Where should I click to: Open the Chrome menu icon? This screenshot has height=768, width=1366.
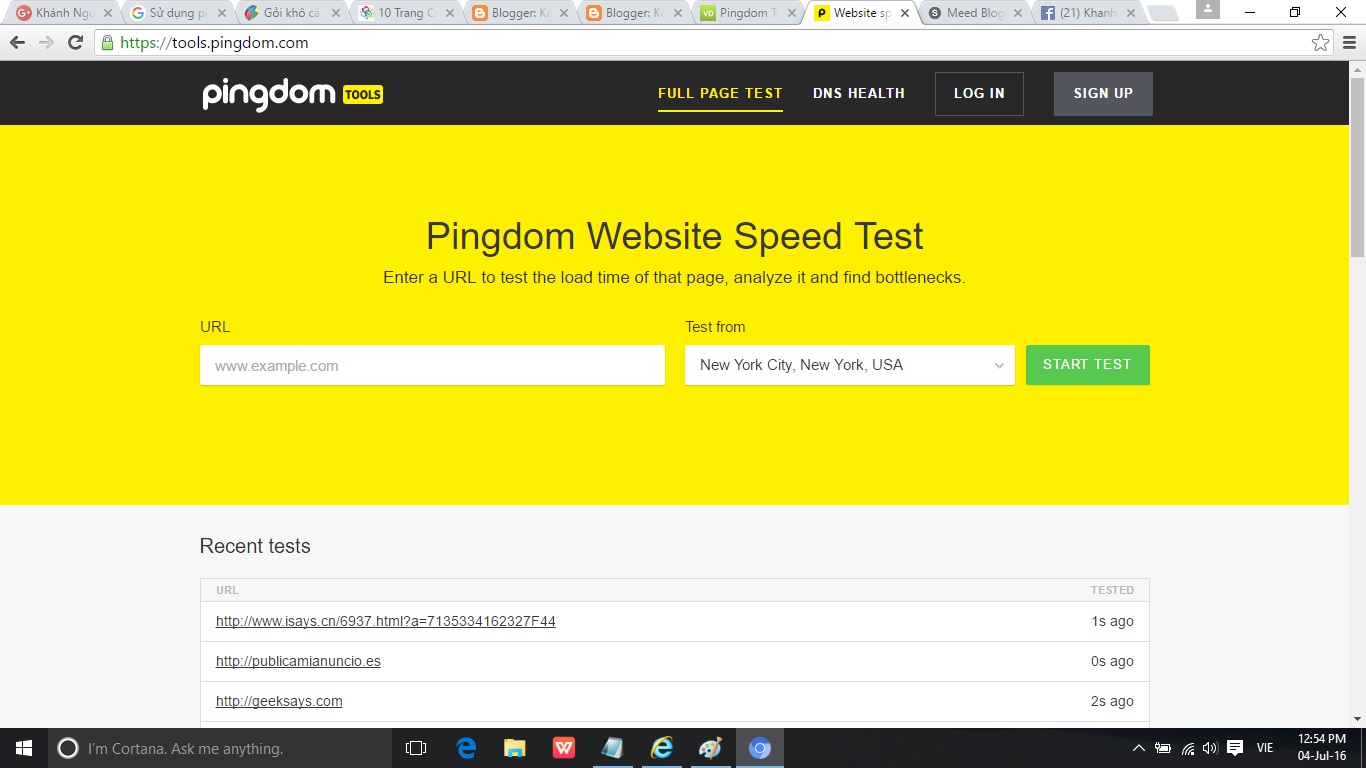pyautogui.click(x=1349, y=43)
